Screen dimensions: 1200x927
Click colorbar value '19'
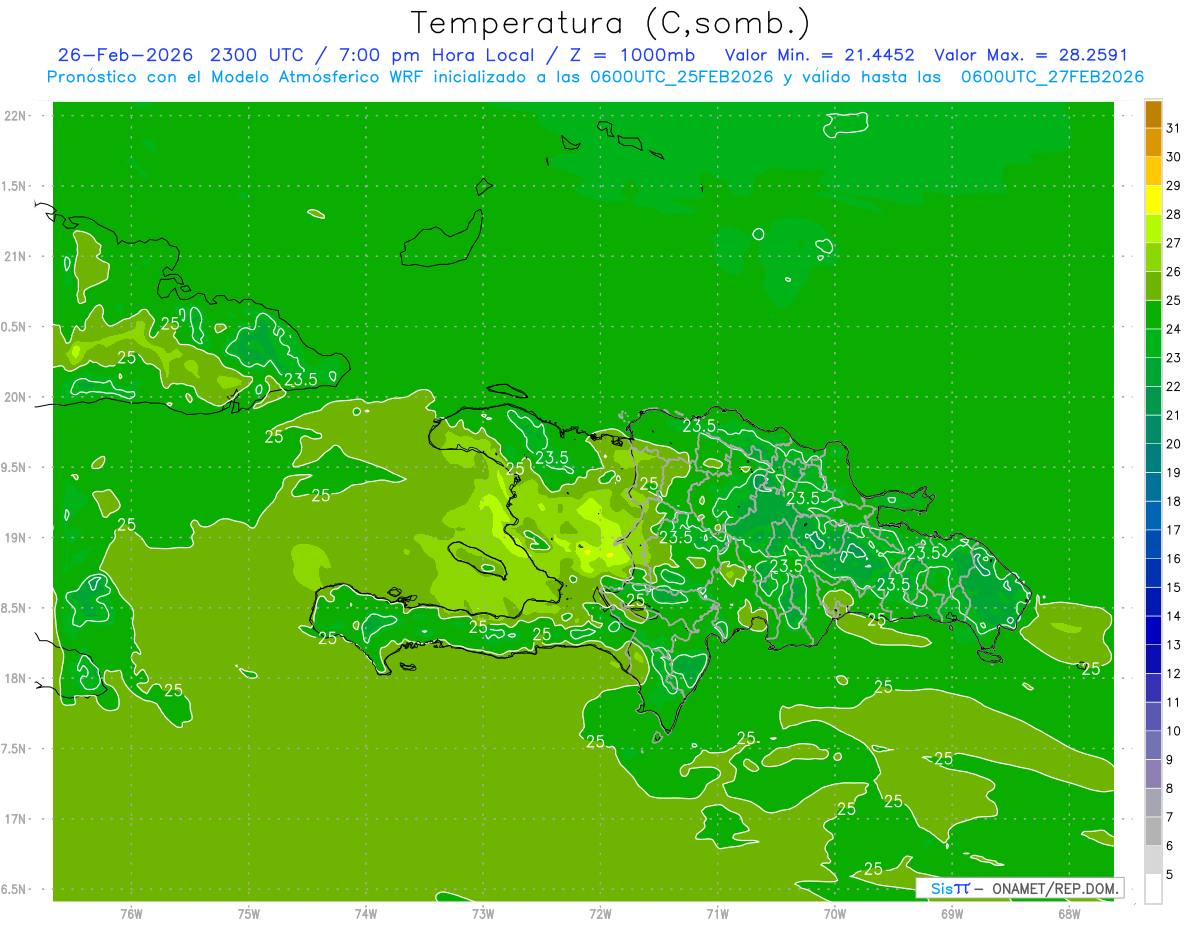1173,473
